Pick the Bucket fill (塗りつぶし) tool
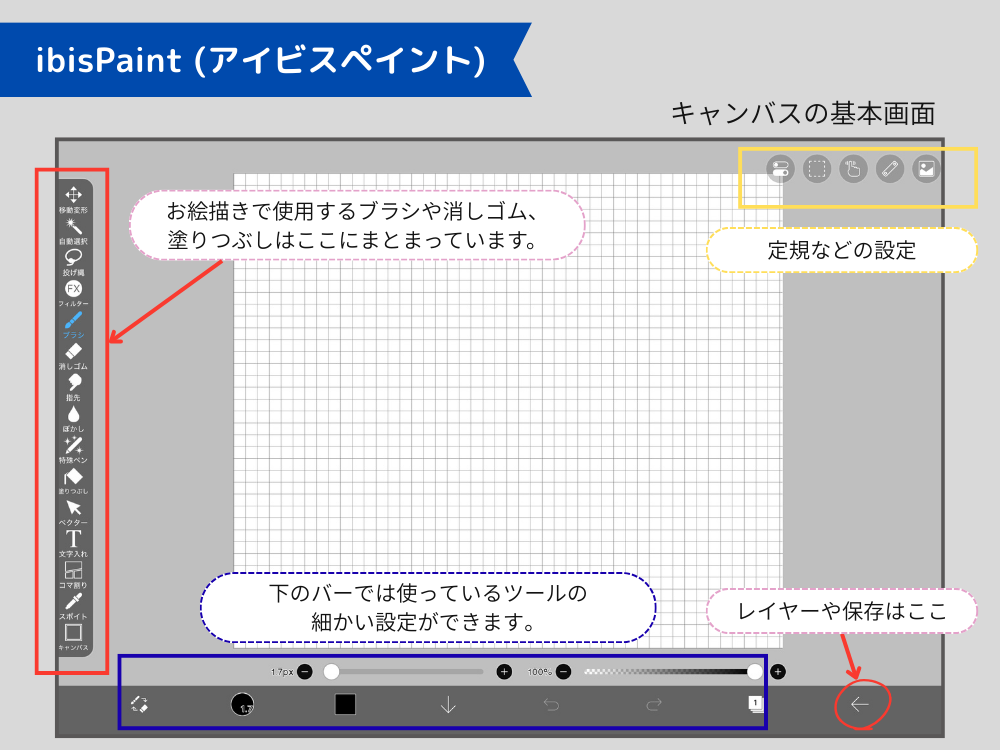This screenshot has width=1000, height=750. (x=73, y=477)
